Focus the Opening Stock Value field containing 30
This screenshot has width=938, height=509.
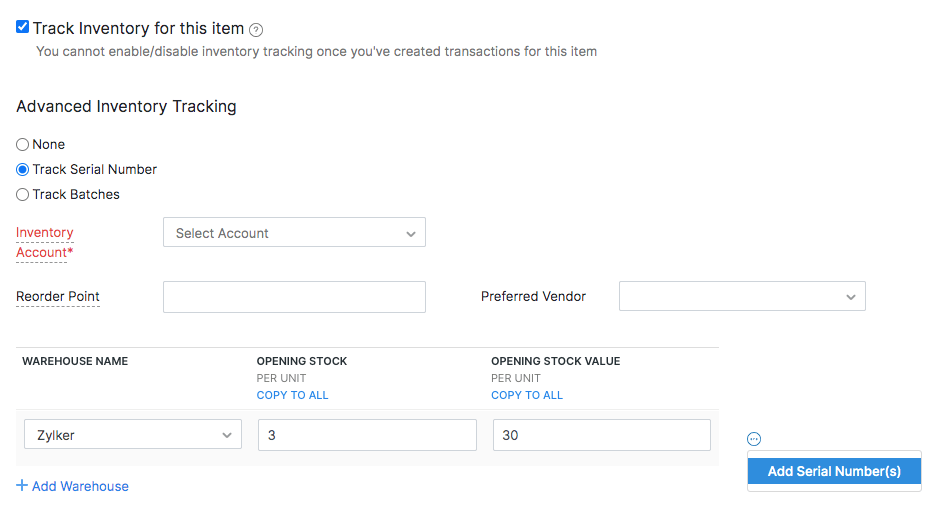click(x=601, y=435)
